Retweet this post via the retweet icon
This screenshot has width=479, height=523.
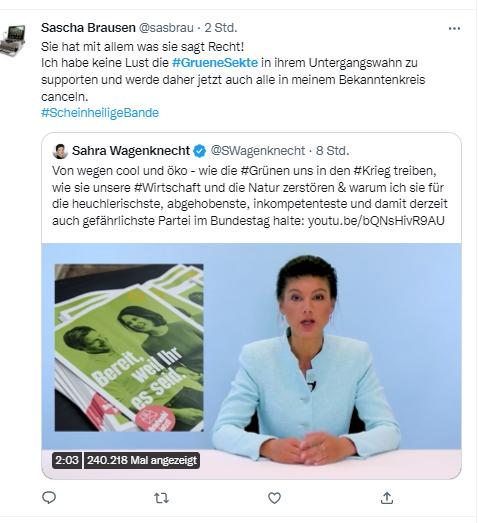pos(161,498)
